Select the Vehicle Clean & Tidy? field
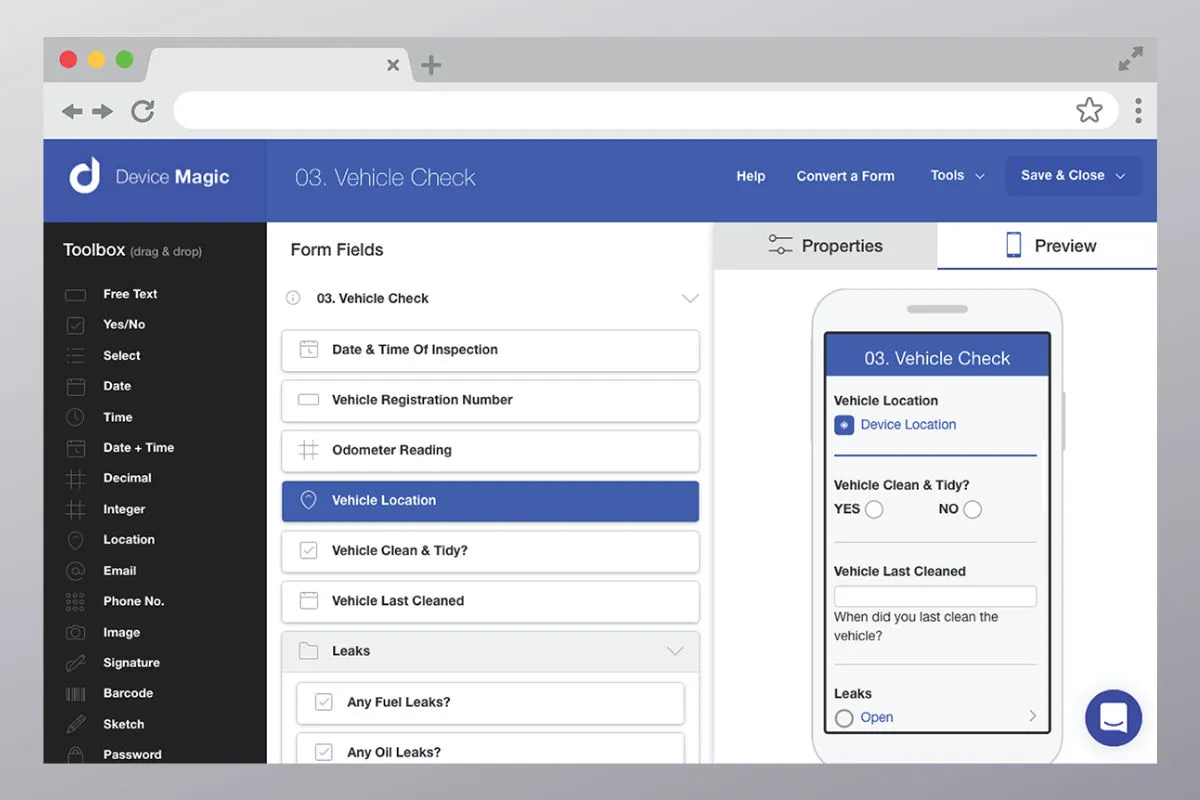 [490, 551]
